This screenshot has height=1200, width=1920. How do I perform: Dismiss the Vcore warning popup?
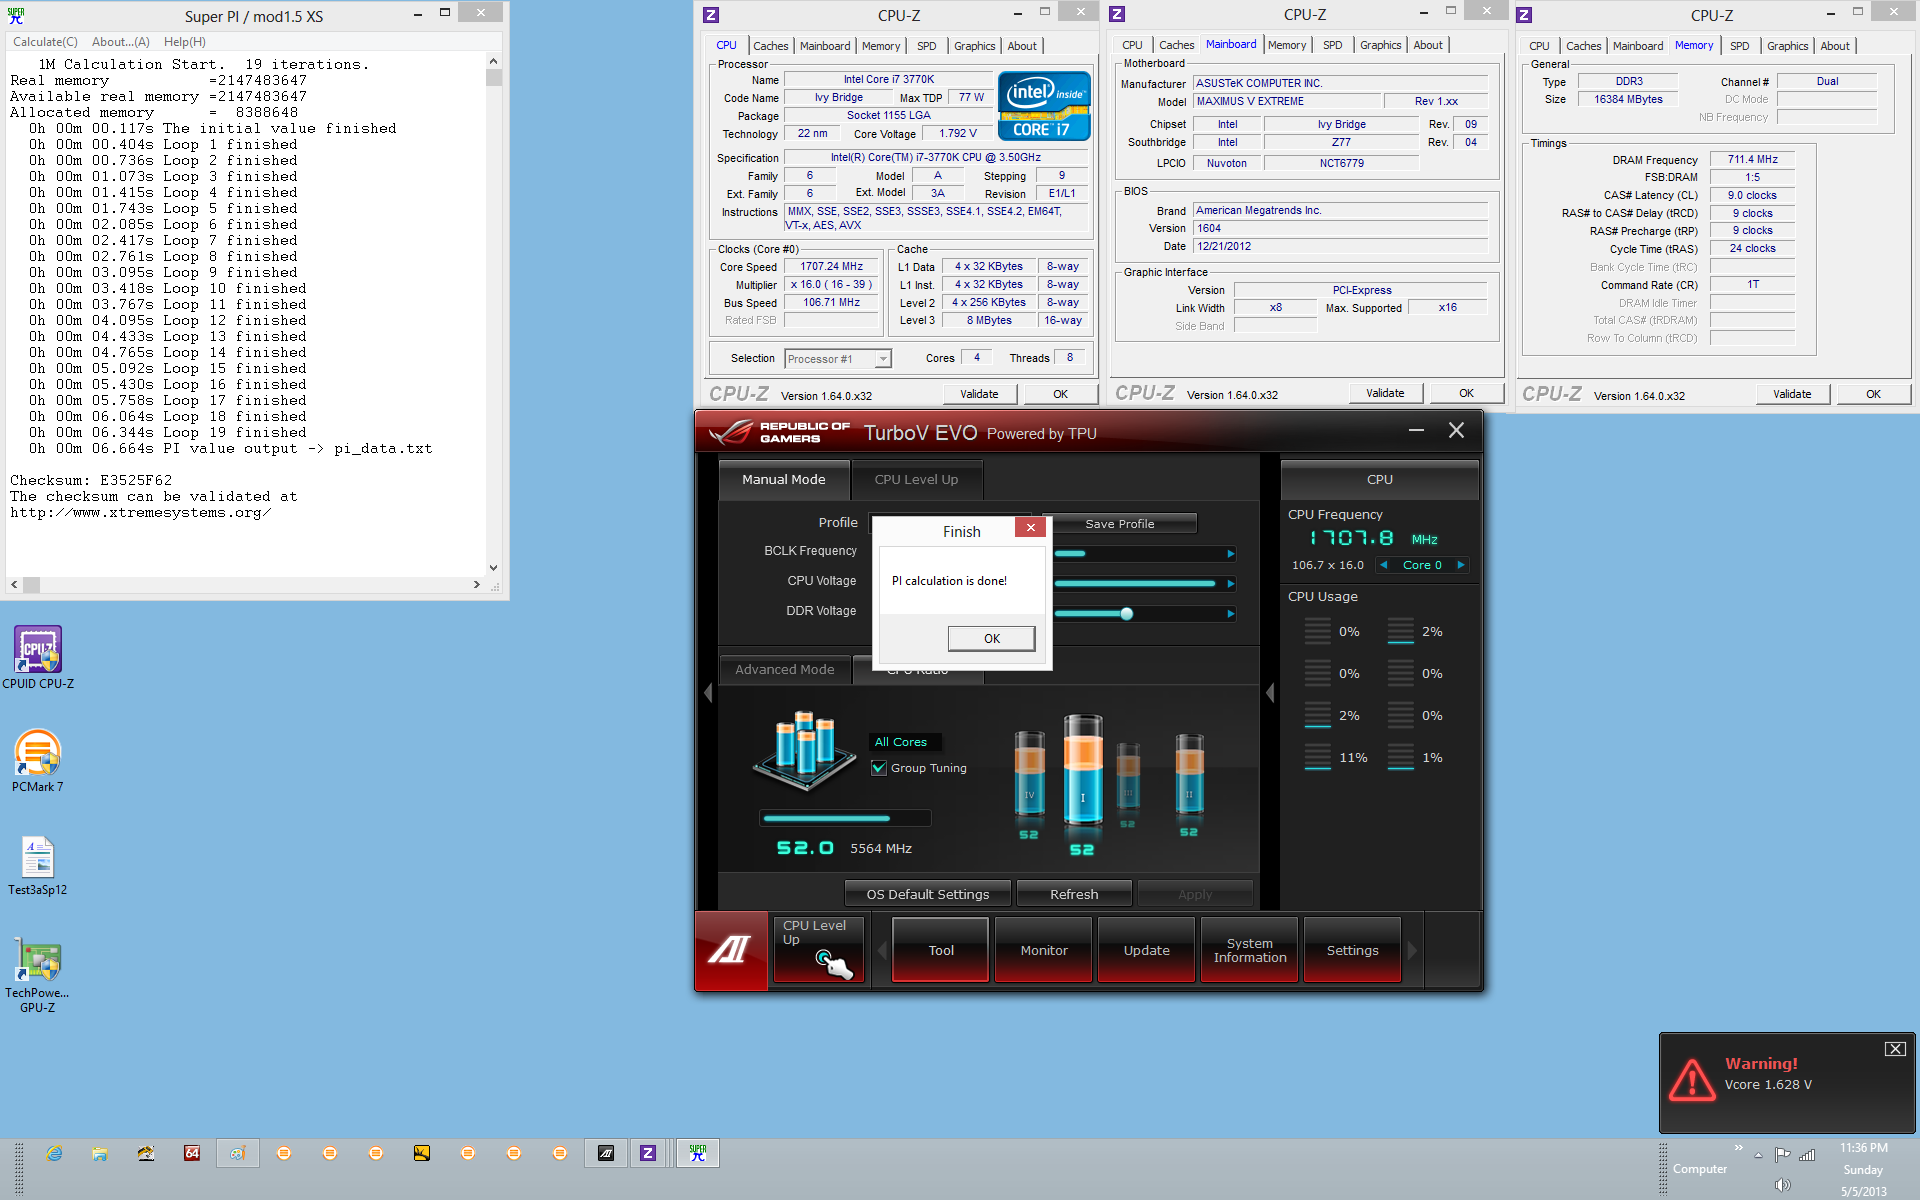point(1895,1048)
